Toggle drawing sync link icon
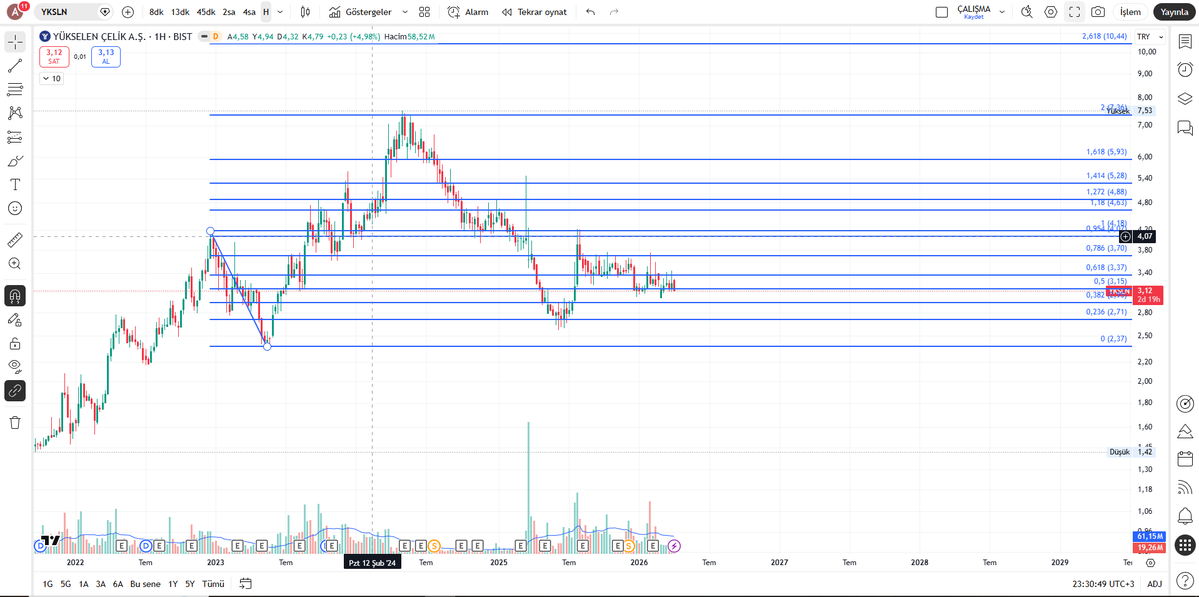 pos(15,391)
